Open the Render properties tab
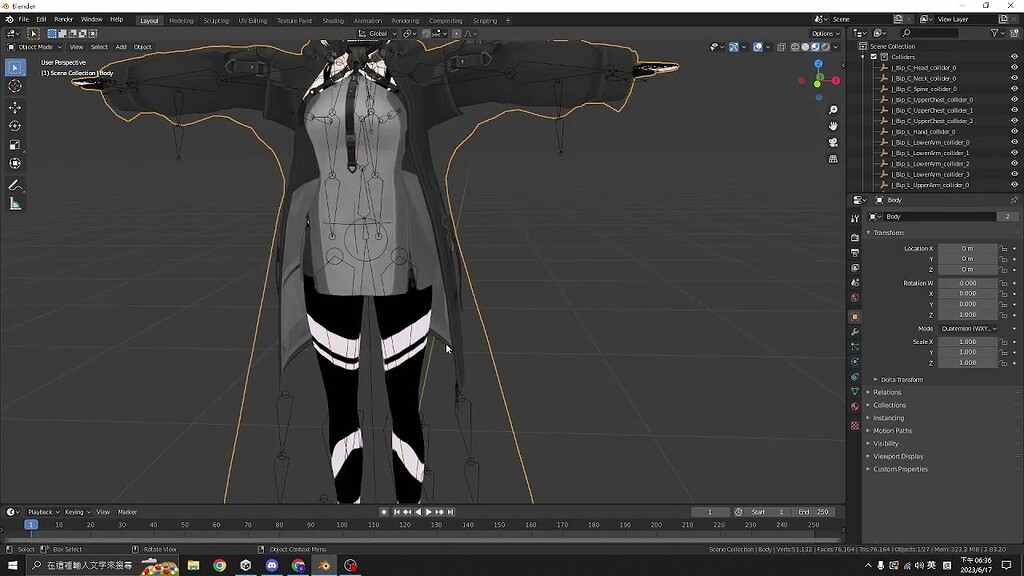1024x576 pixels. click(x=856, y=236)
